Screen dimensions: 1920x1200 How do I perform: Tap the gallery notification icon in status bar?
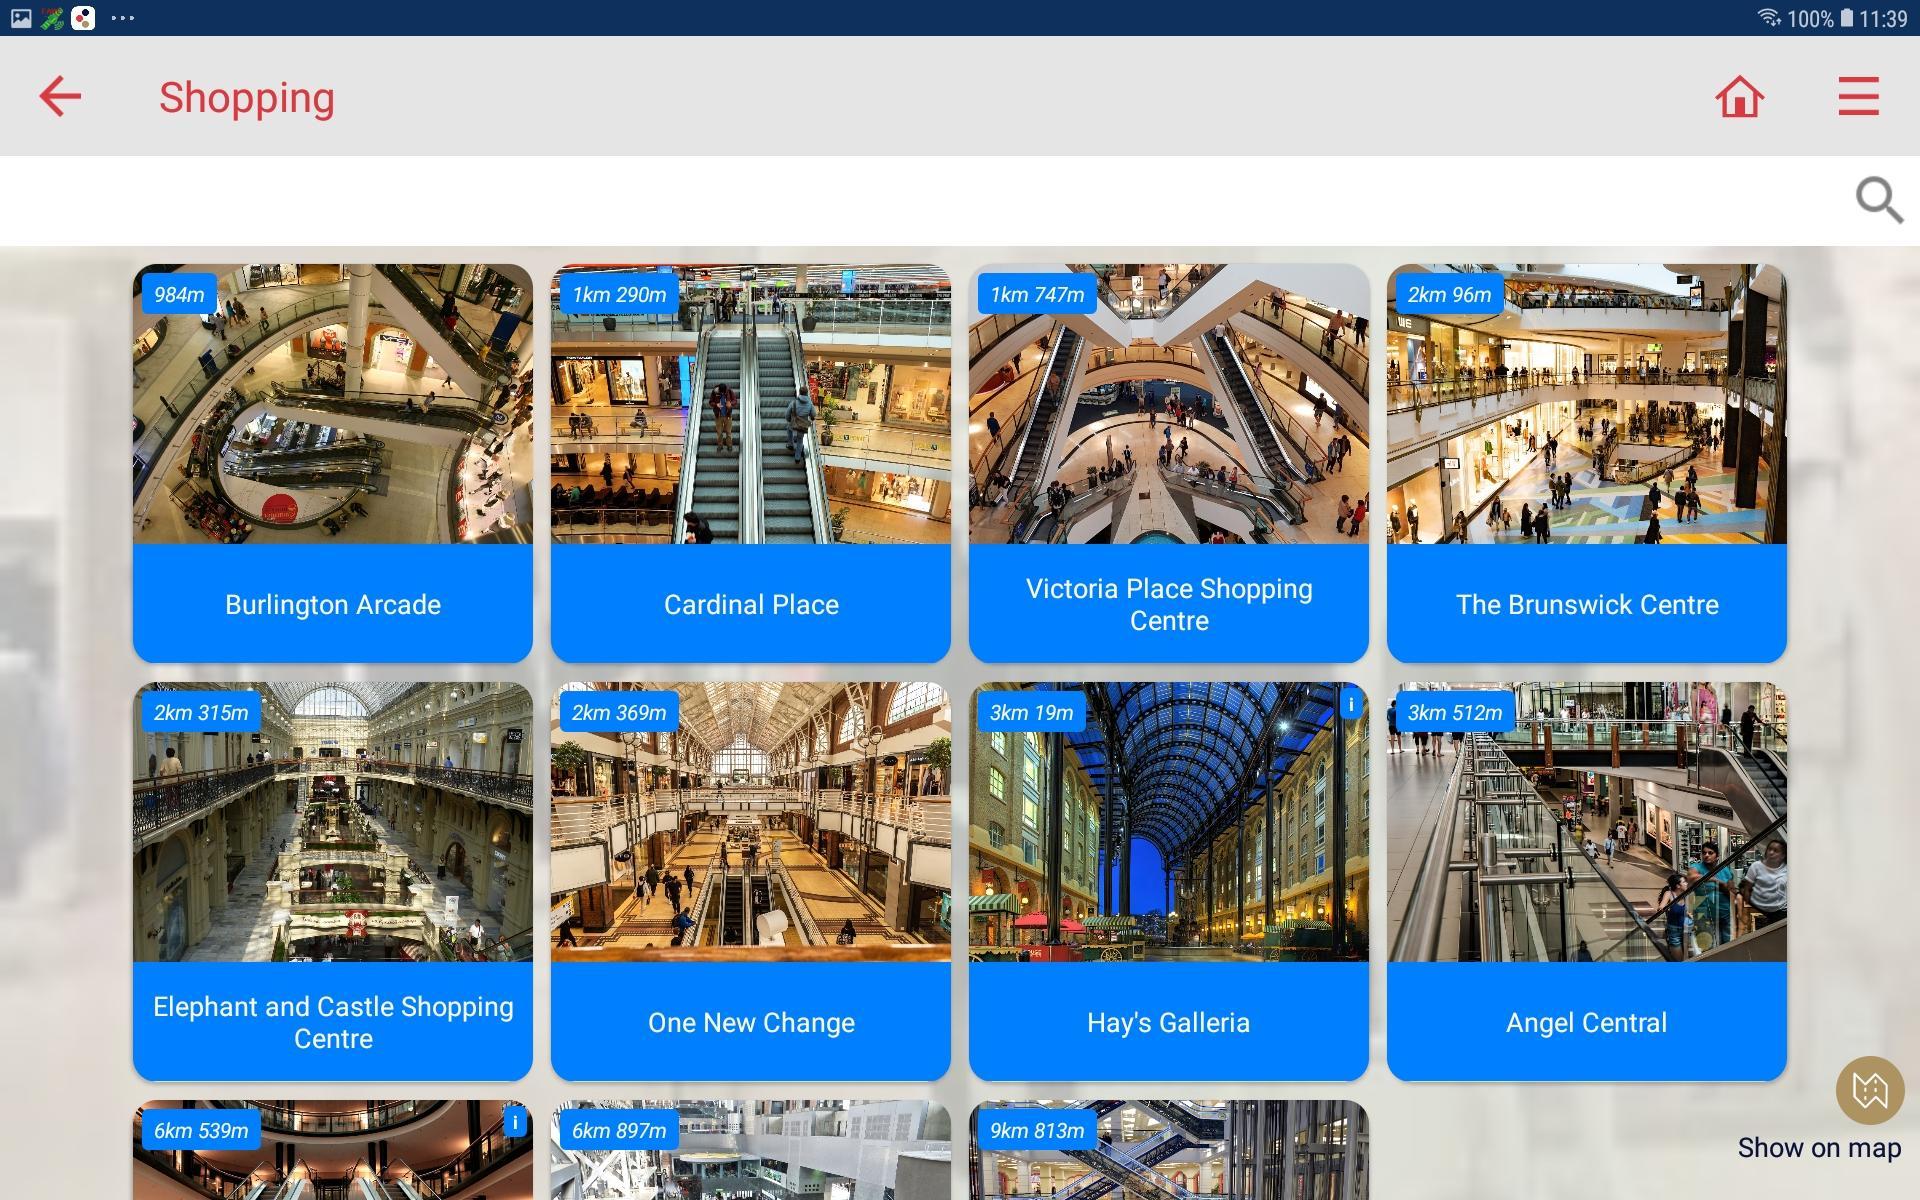point(21,18)
